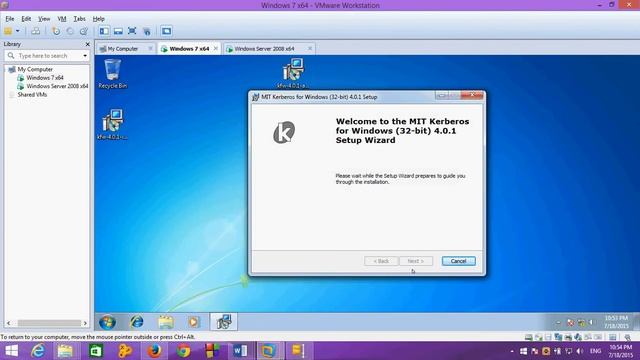Show hidden guest tray icons arrow
The width and height of the screenshot is (640, 360).
(x=558, y=323)
